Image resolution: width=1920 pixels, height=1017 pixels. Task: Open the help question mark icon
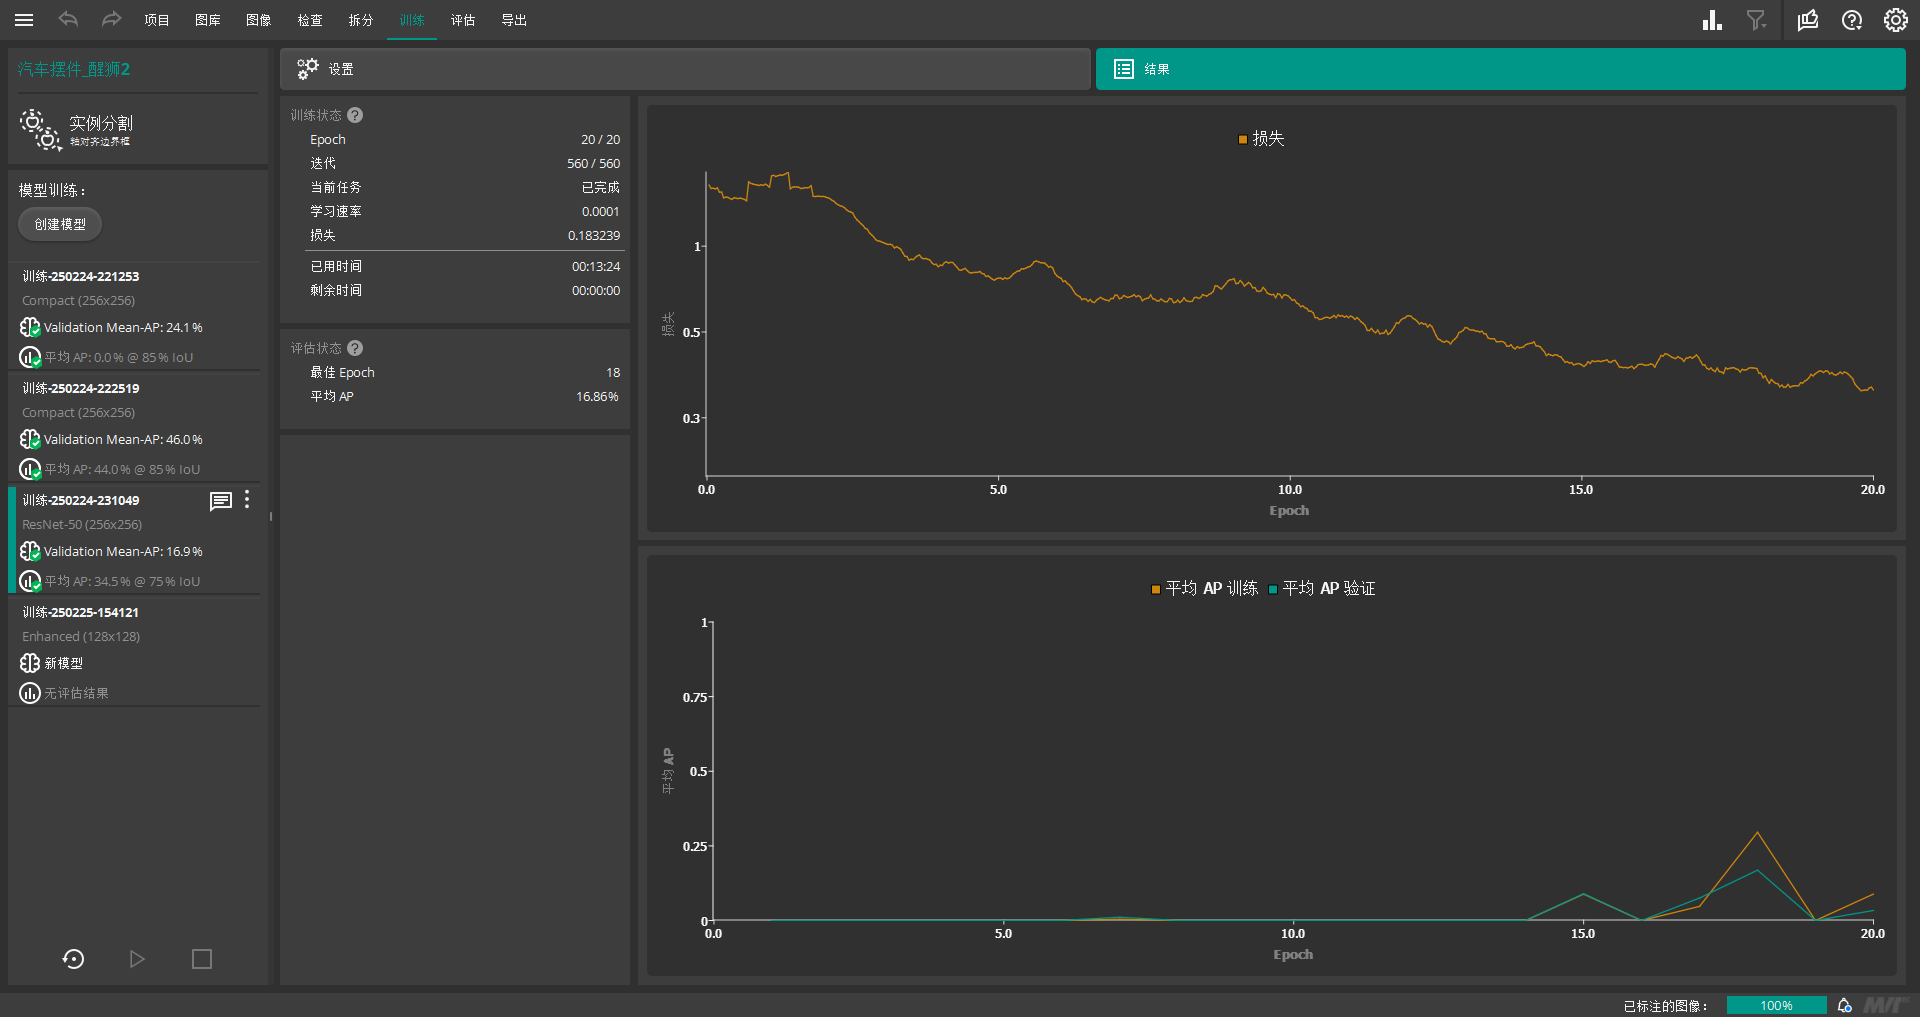click(1852, 20)
